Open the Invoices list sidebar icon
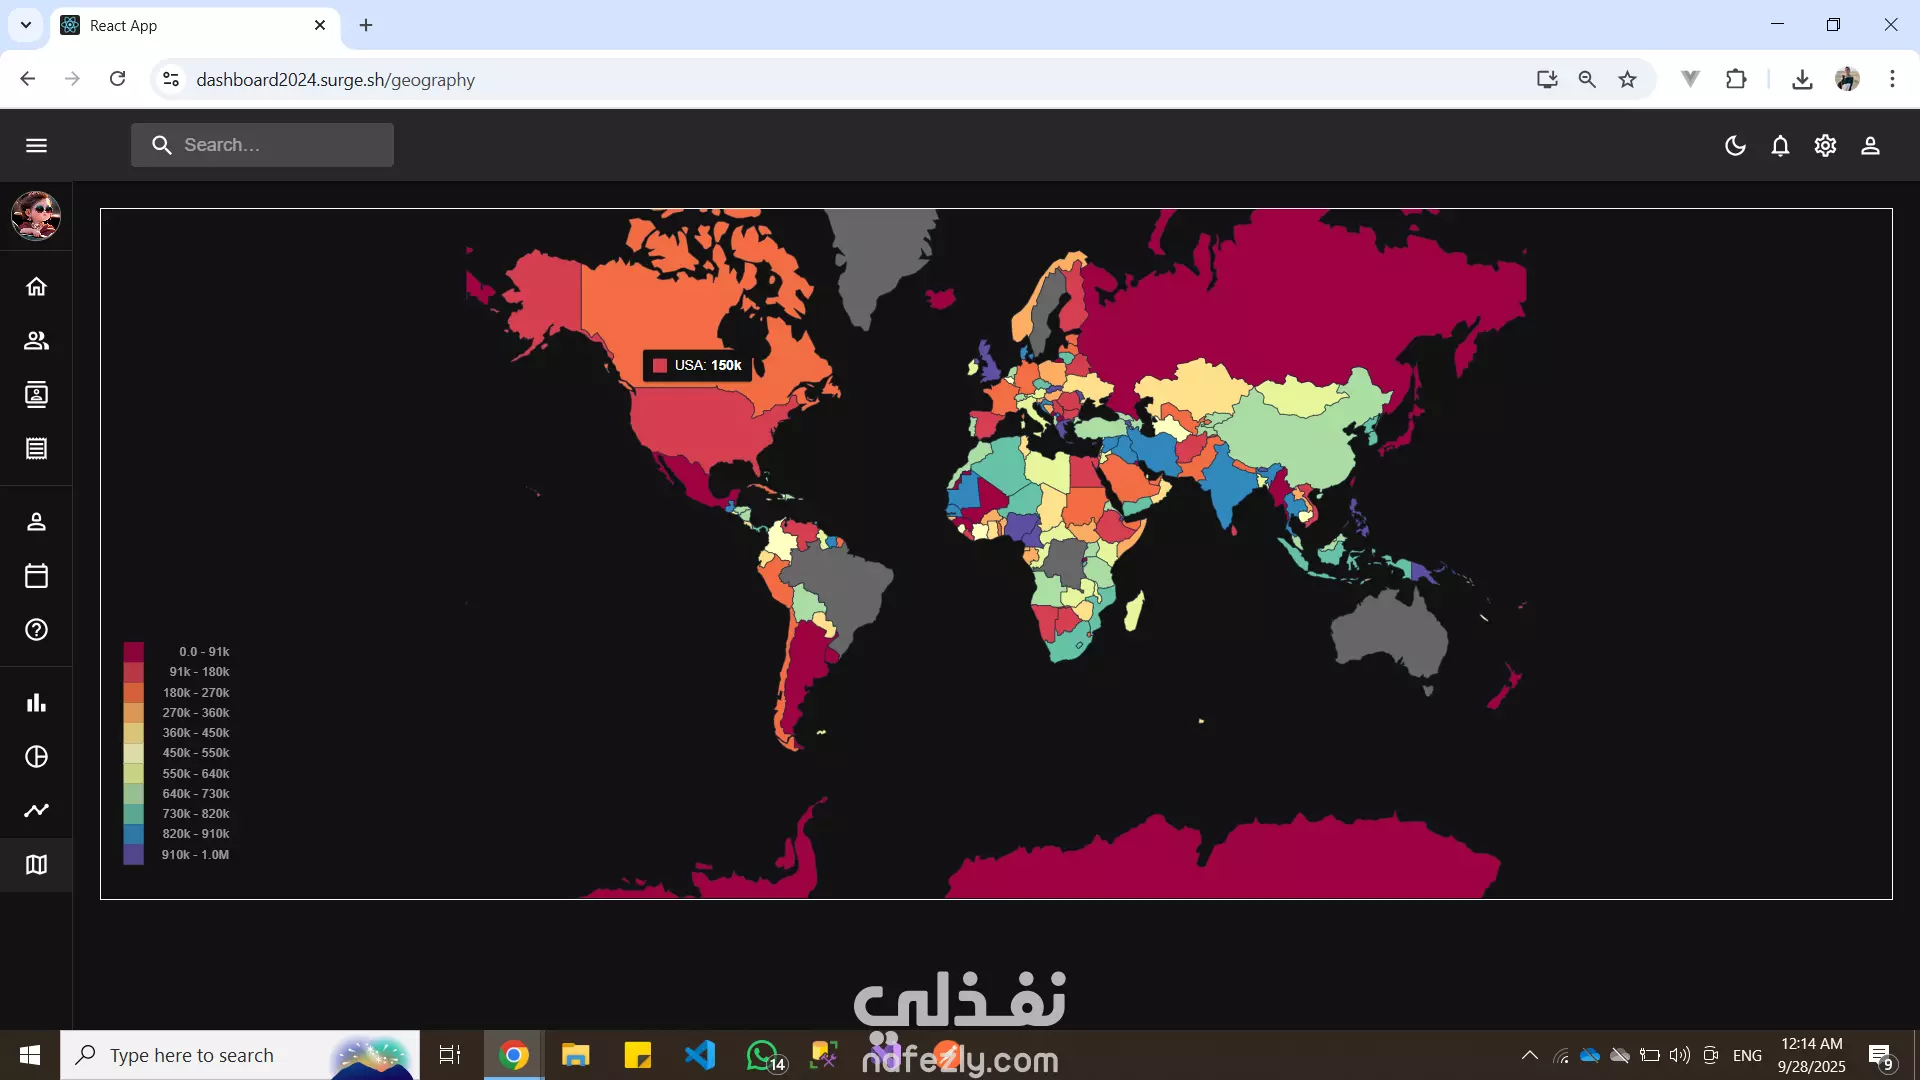Image resolution: width=1920 pixels, height=1080 pixels. click(37, 449)
